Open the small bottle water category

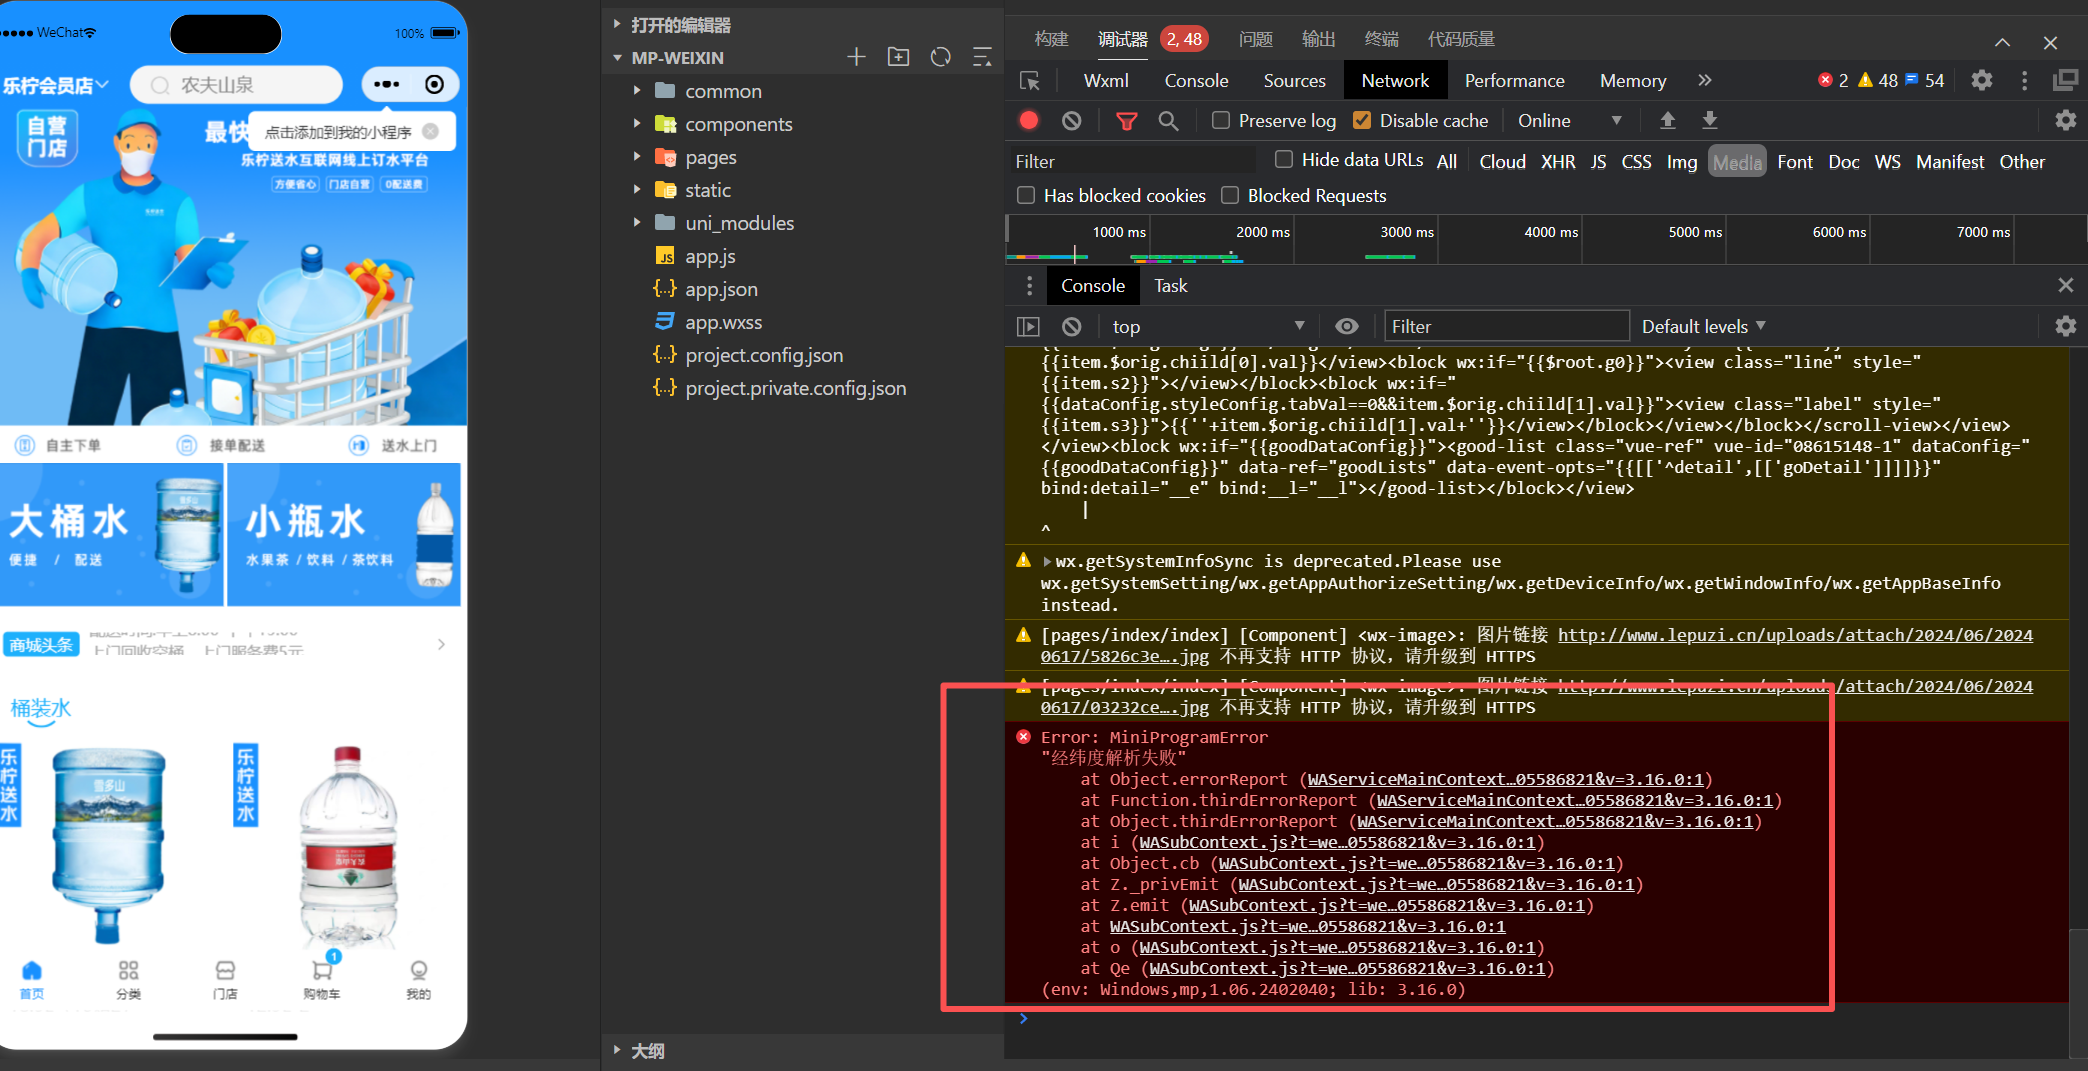tap(344, 535)
